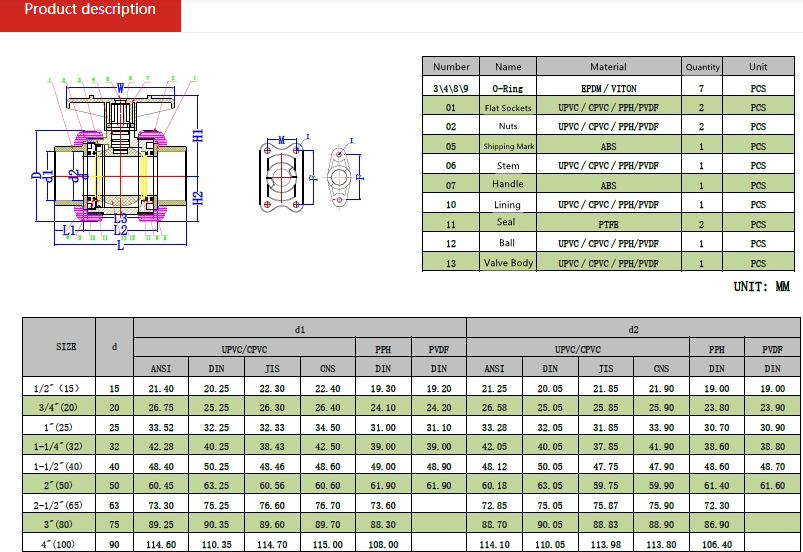Select the part number cell '3\4\8\9'
This screenshot has width=803, height=552.
[x=451, y=88]
